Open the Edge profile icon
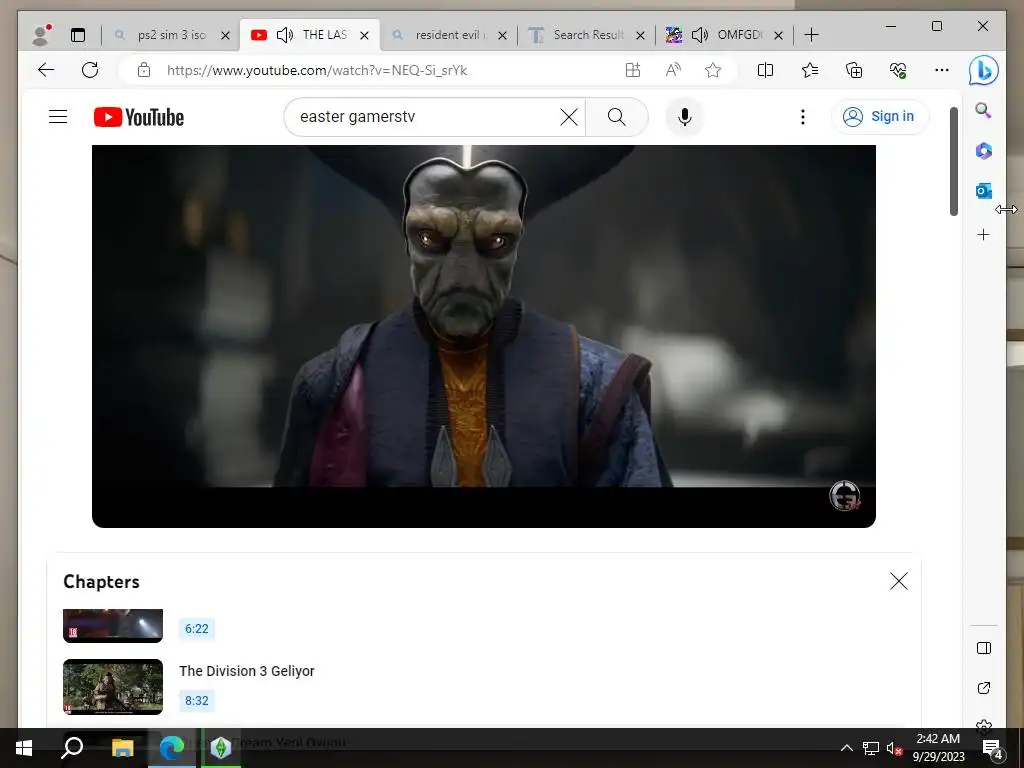Image resolution: width=1024 pixels, height=768 pixels. coord(41,35)
